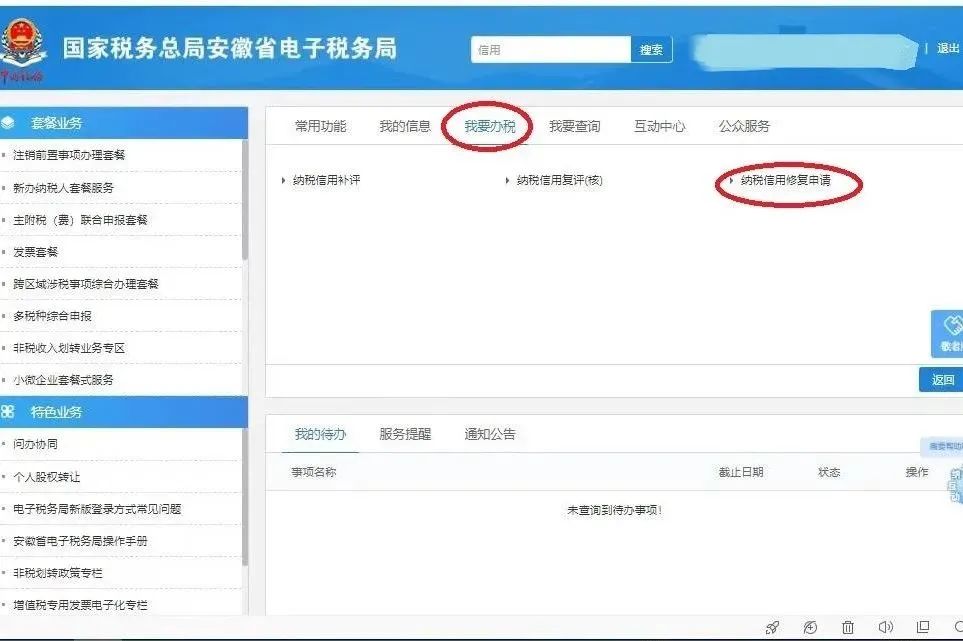This screenshot has height=641, width=963.
Task: Click the 特色业务 list scrollbar
Action: click(245, 497)
